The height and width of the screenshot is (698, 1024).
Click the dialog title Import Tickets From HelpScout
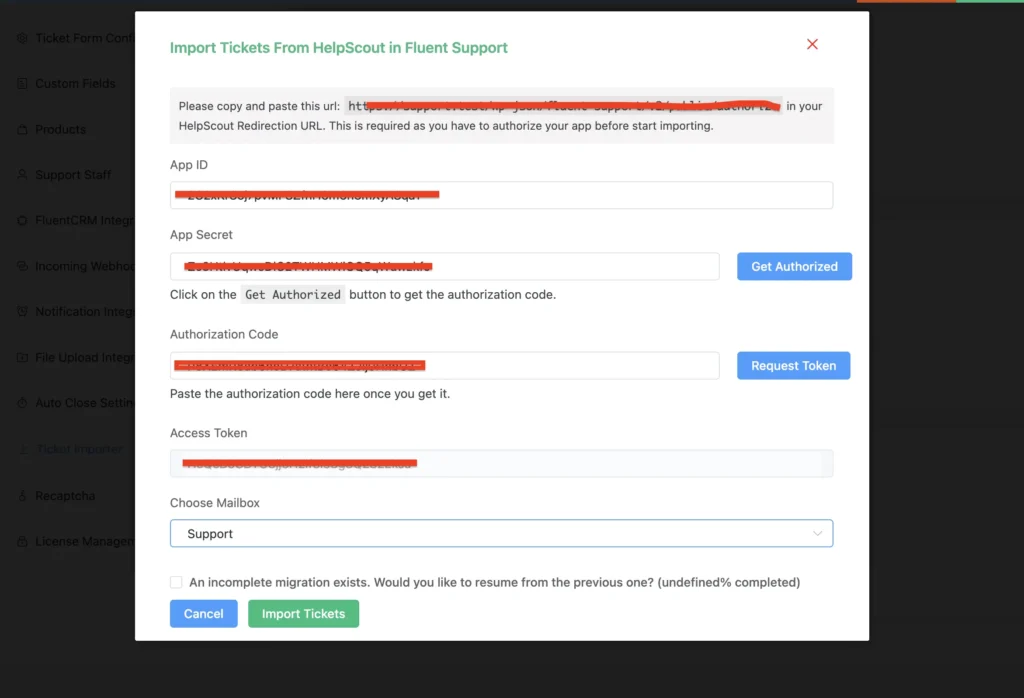pos(338,48)
